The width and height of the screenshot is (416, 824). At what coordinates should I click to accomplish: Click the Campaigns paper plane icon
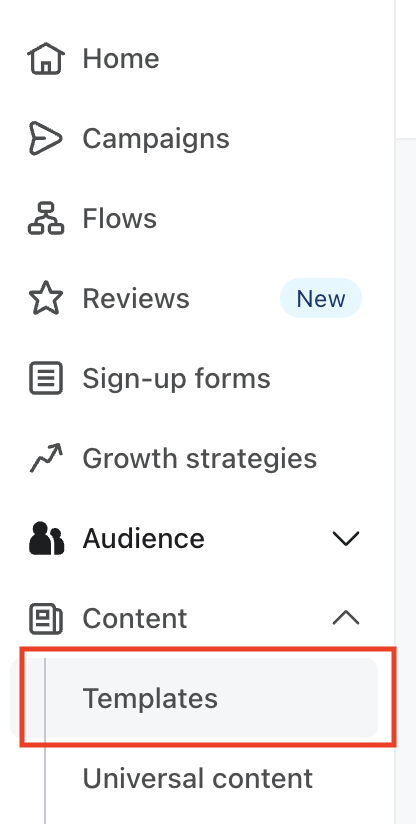click(x=46, y=138)
